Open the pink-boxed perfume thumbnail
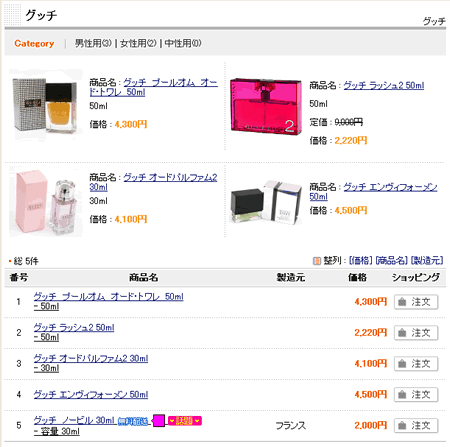The height and width of the screenshot is (447, 450). (x=45, y=202)
